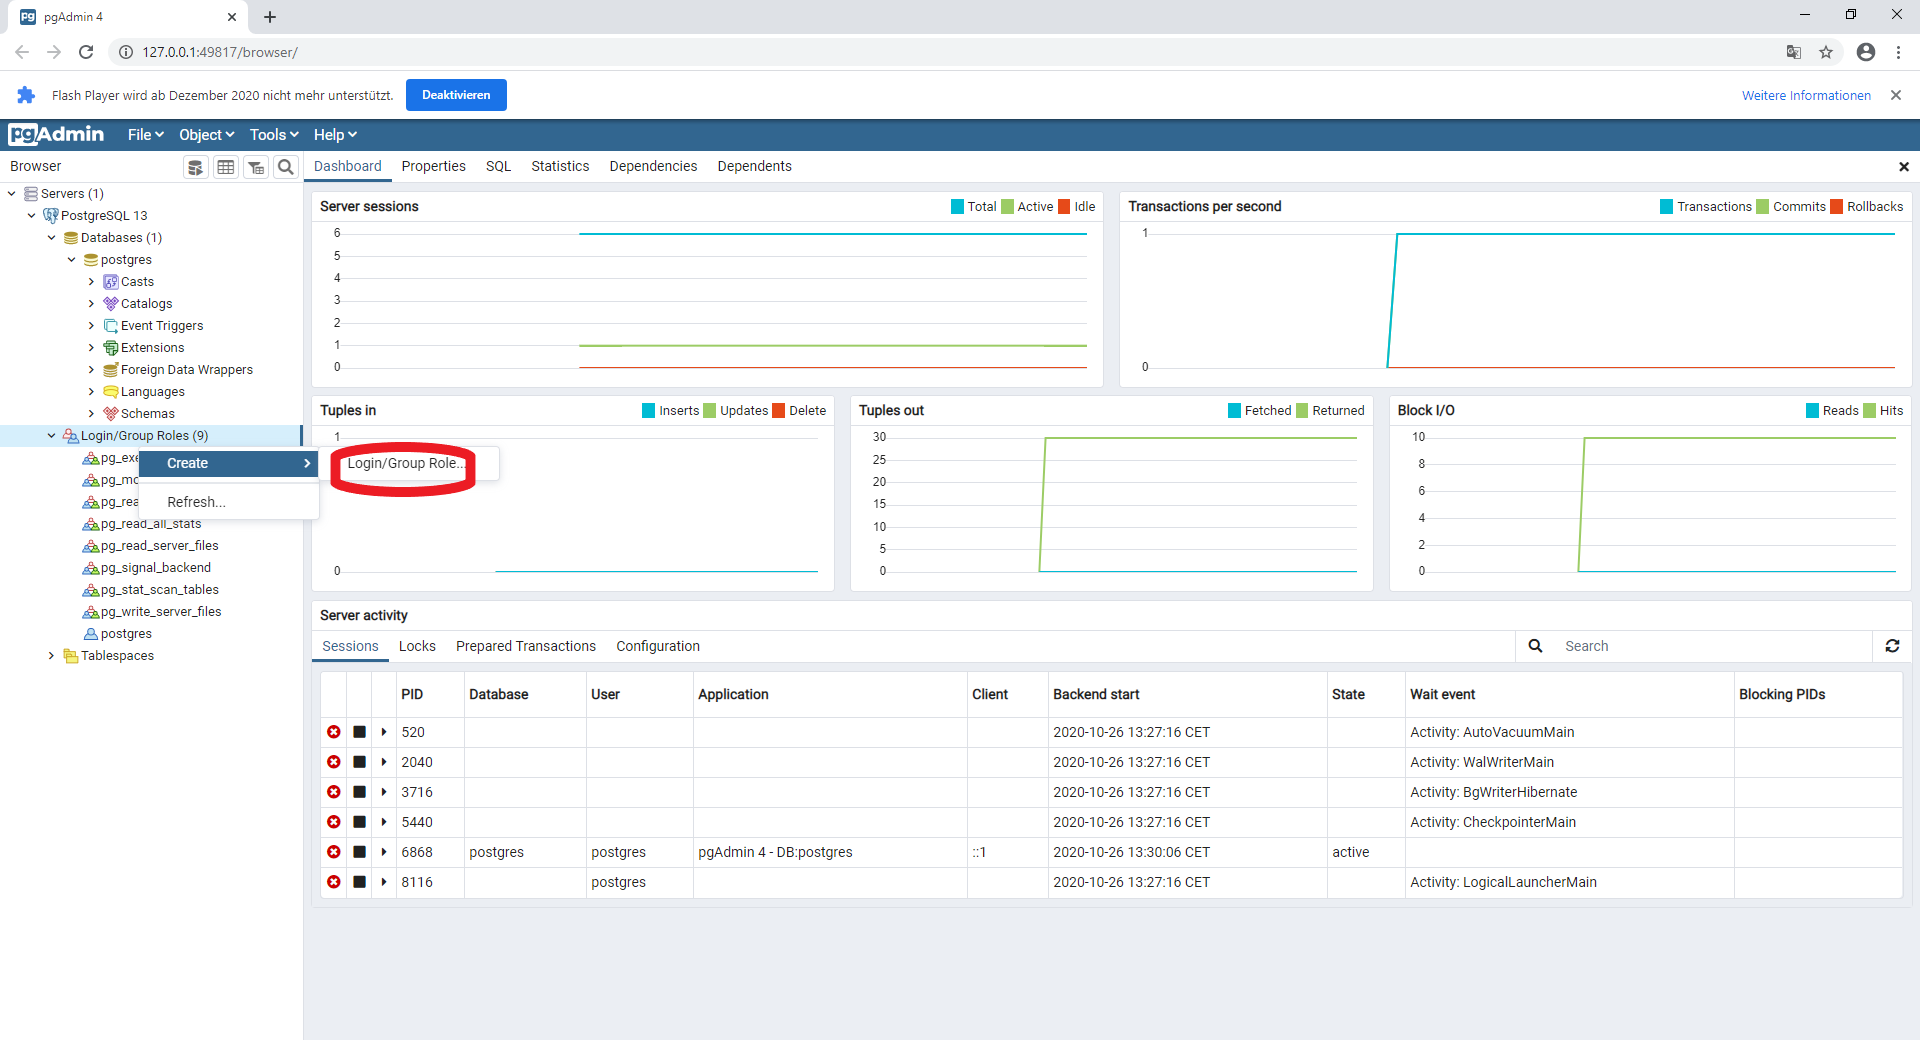Reload the browser page

(86, 52)
